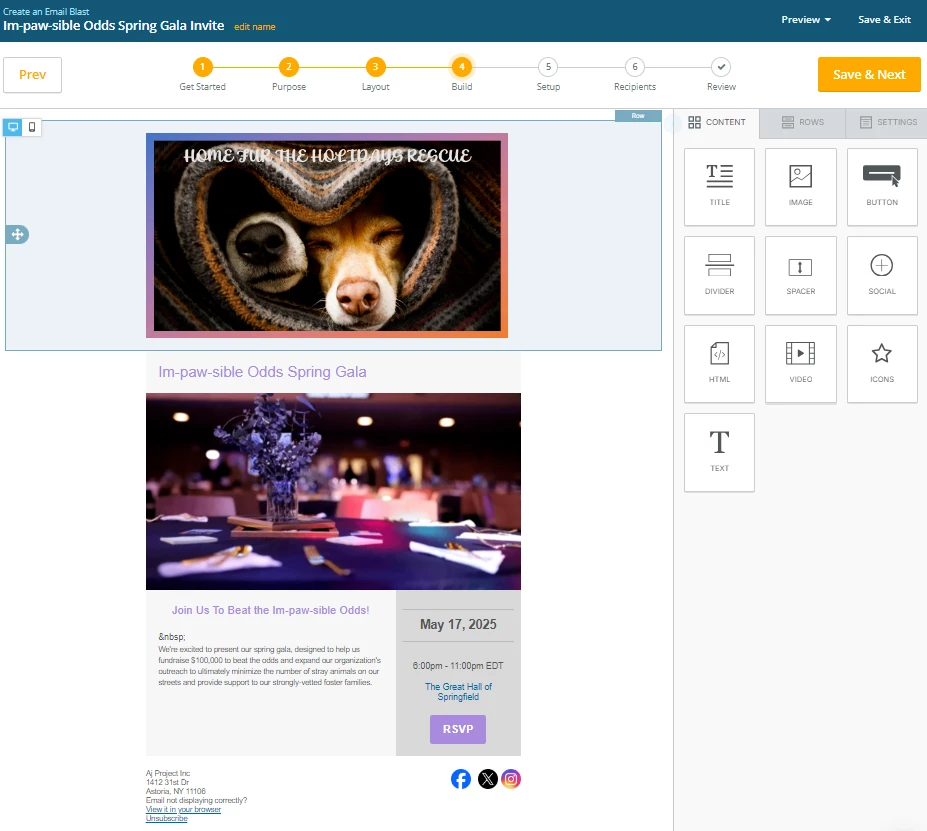The height and width of the screenshot is (831, 927).
Task: Insert a Title content block
Action: pyautogui.click(x=718, y=186)
